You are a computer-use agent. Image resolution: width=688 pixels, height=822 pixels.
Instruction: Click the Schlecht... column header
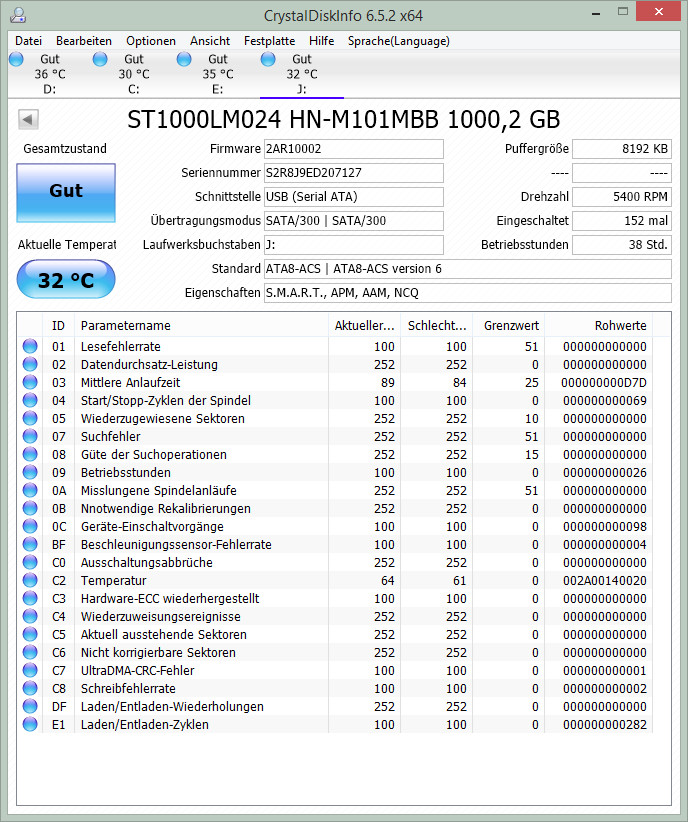[x=437, y=326]
